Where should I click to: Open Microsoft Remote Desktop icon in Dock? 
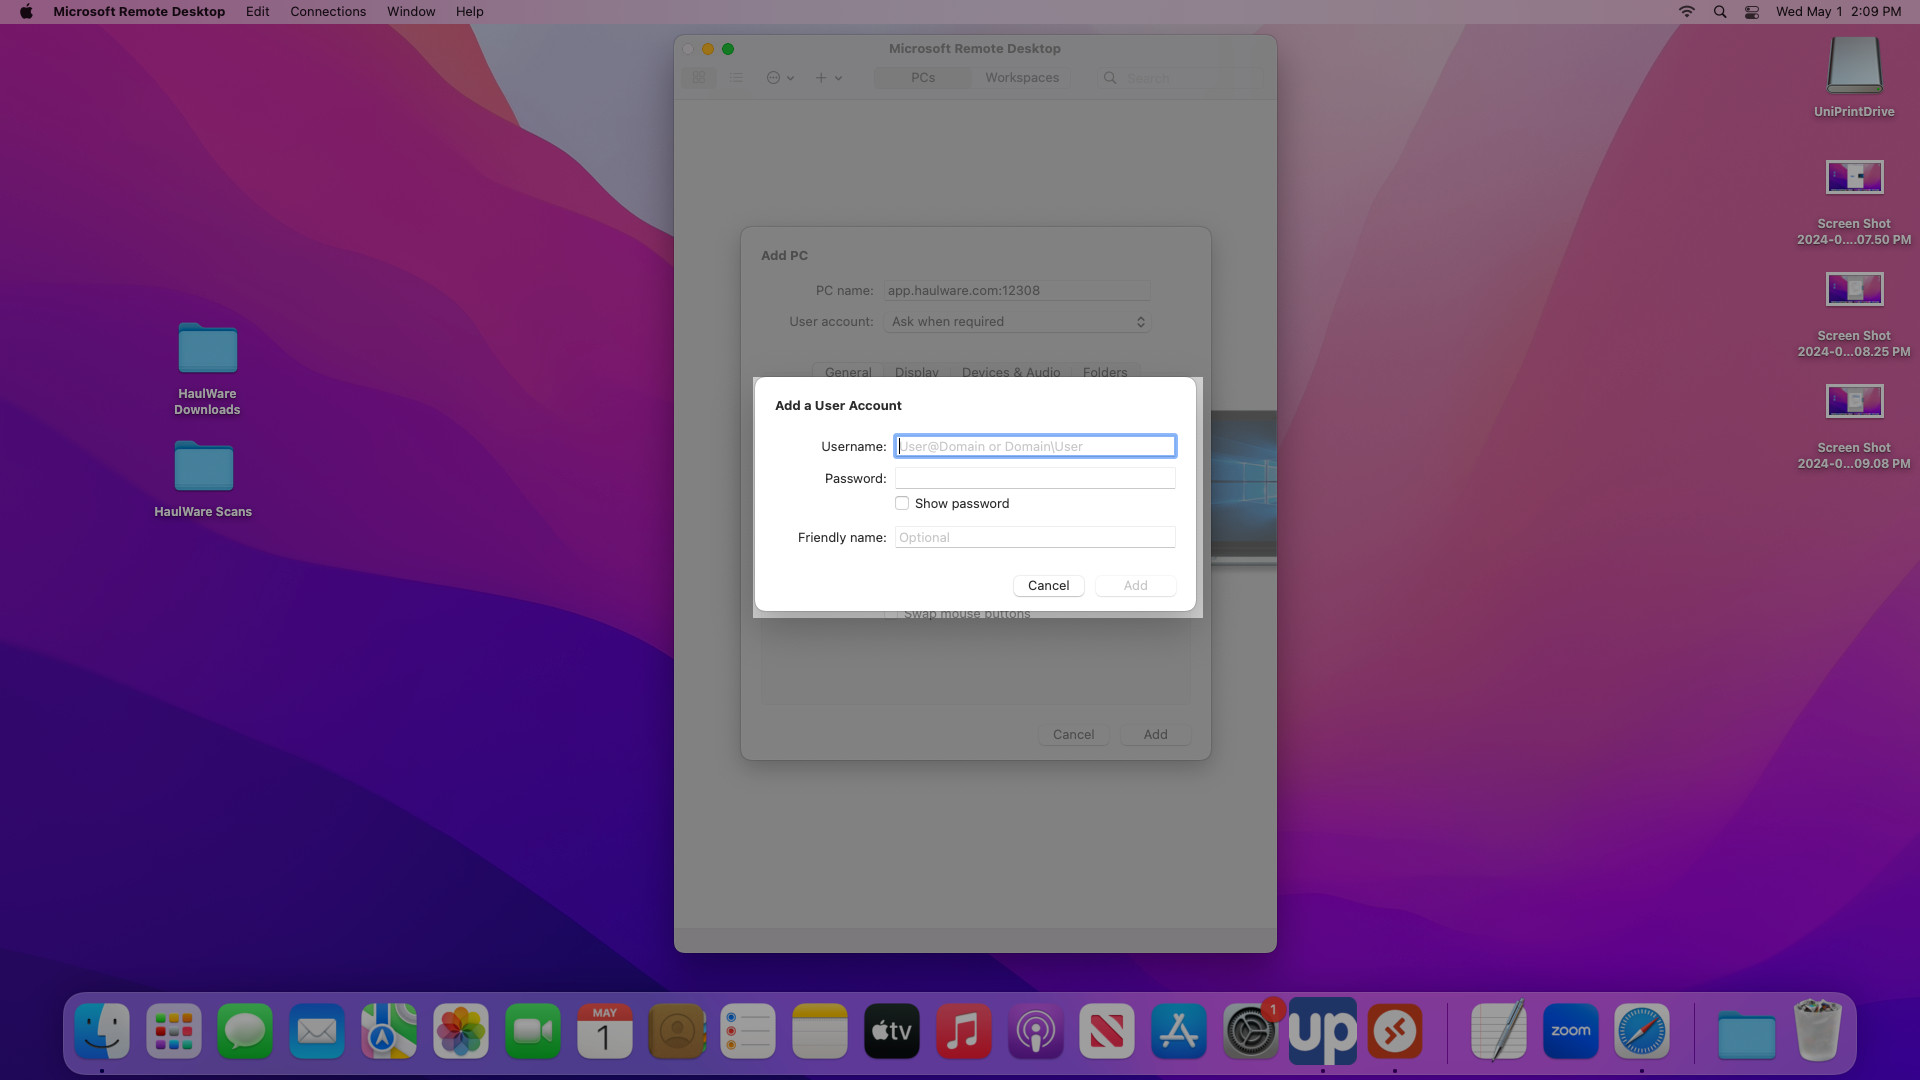pyautogui.click(x=1394, y=1031)
